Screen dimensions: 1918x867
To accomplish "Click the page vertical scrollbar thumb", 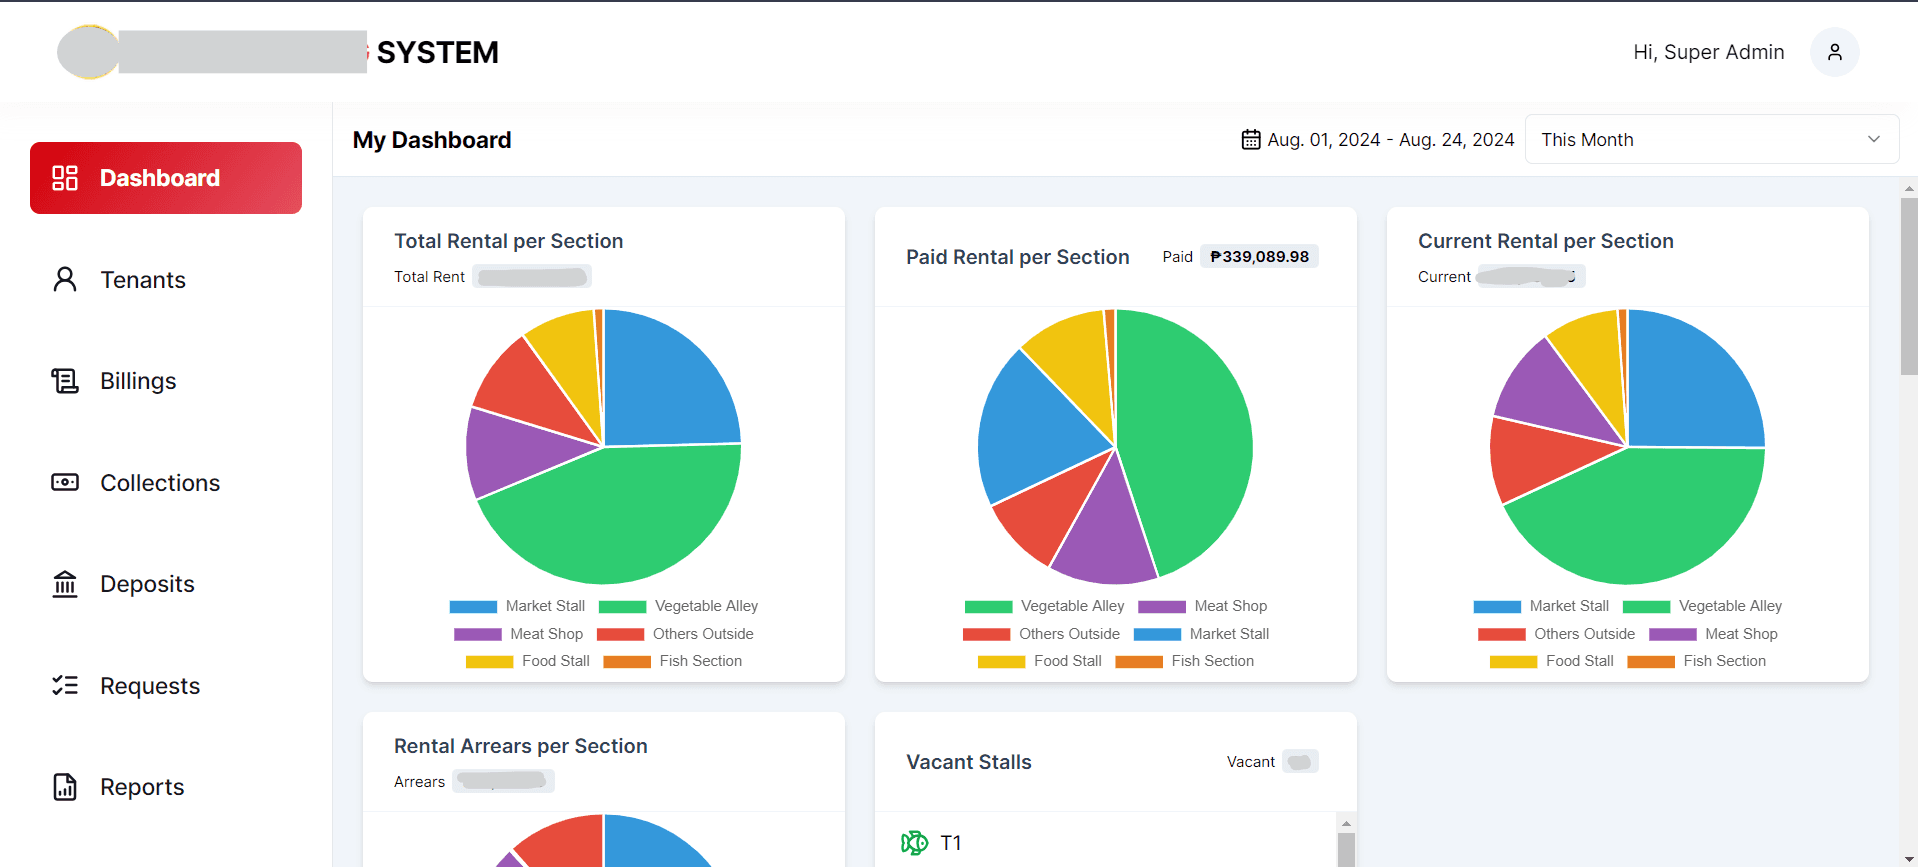I will coord(1909,286).
